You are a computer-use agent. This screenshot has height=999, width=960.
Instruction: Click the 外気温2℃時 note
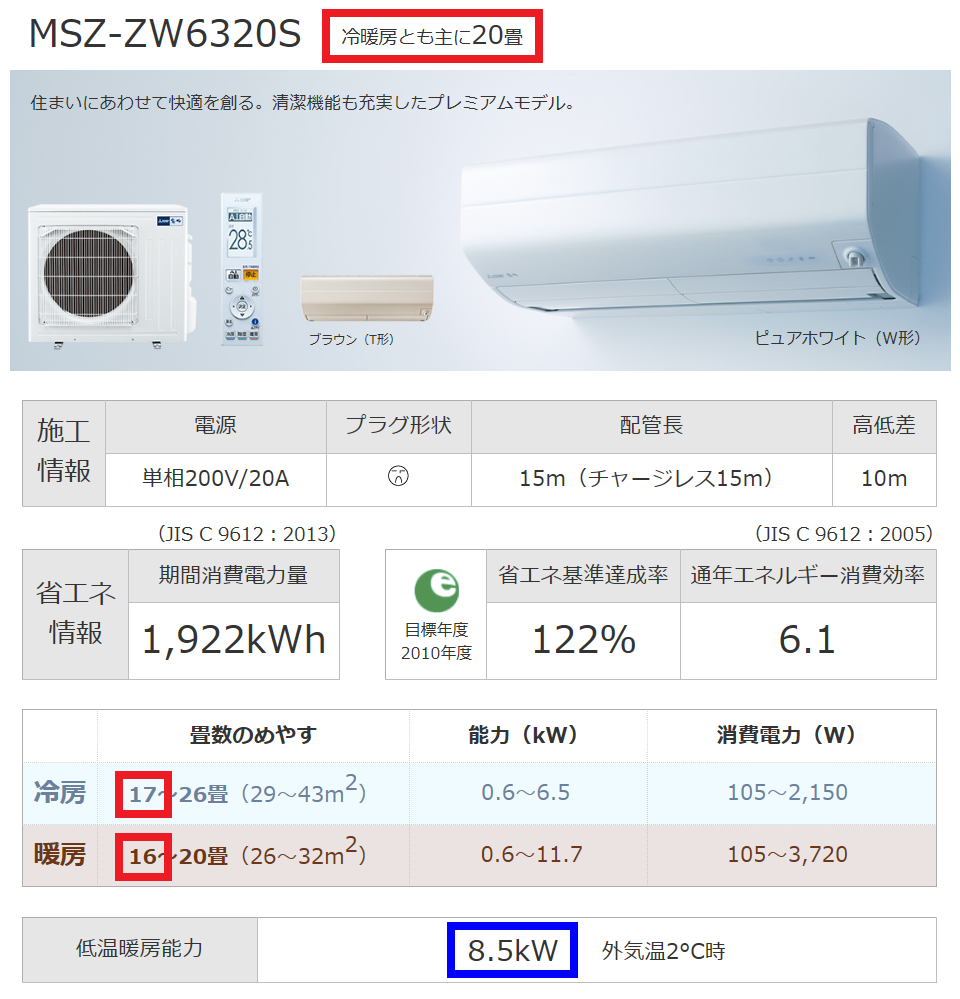pos(664,951)
